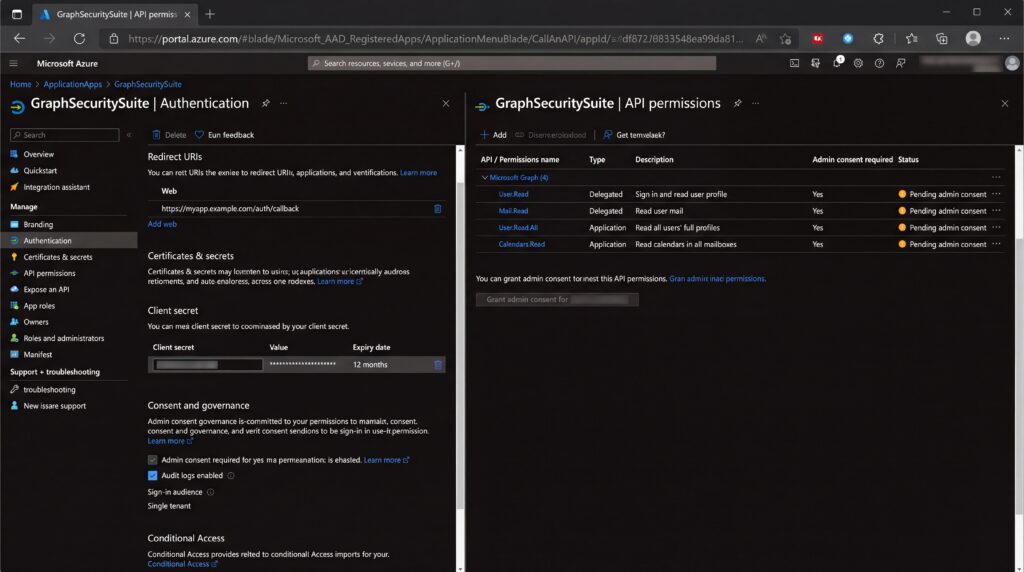1024x572 pixels.
Task: Click Add in API permissions toolbar
Action: coord(493,135)
